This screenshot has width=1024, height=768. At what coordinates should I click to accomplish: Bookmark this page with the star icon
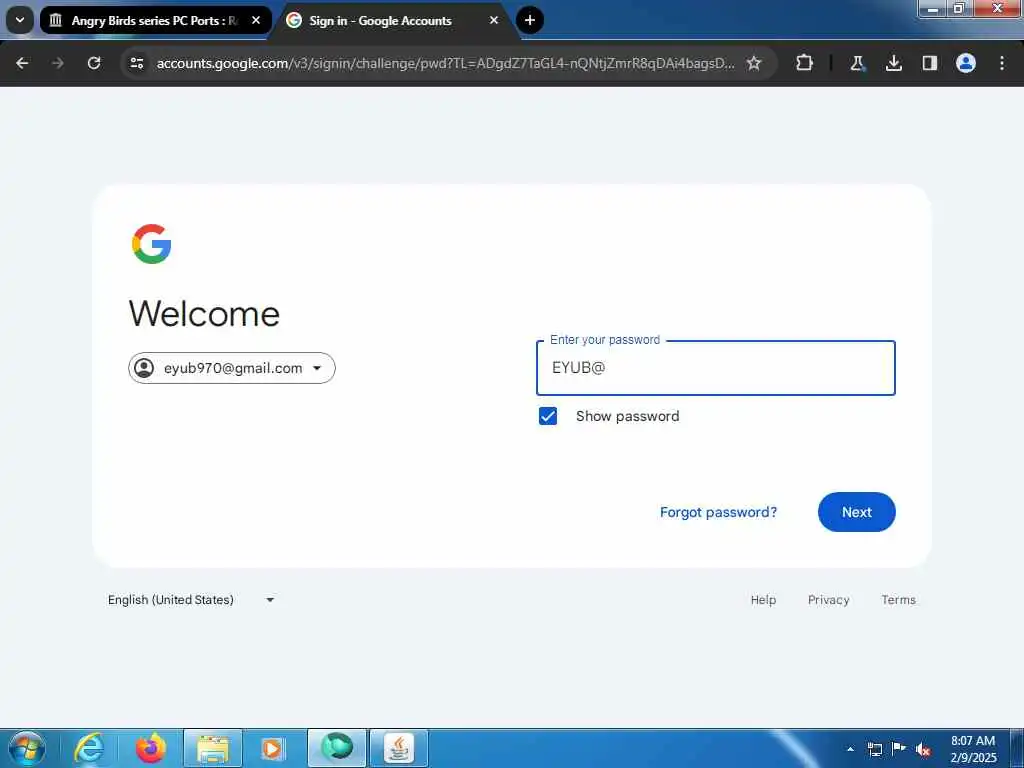754,63
